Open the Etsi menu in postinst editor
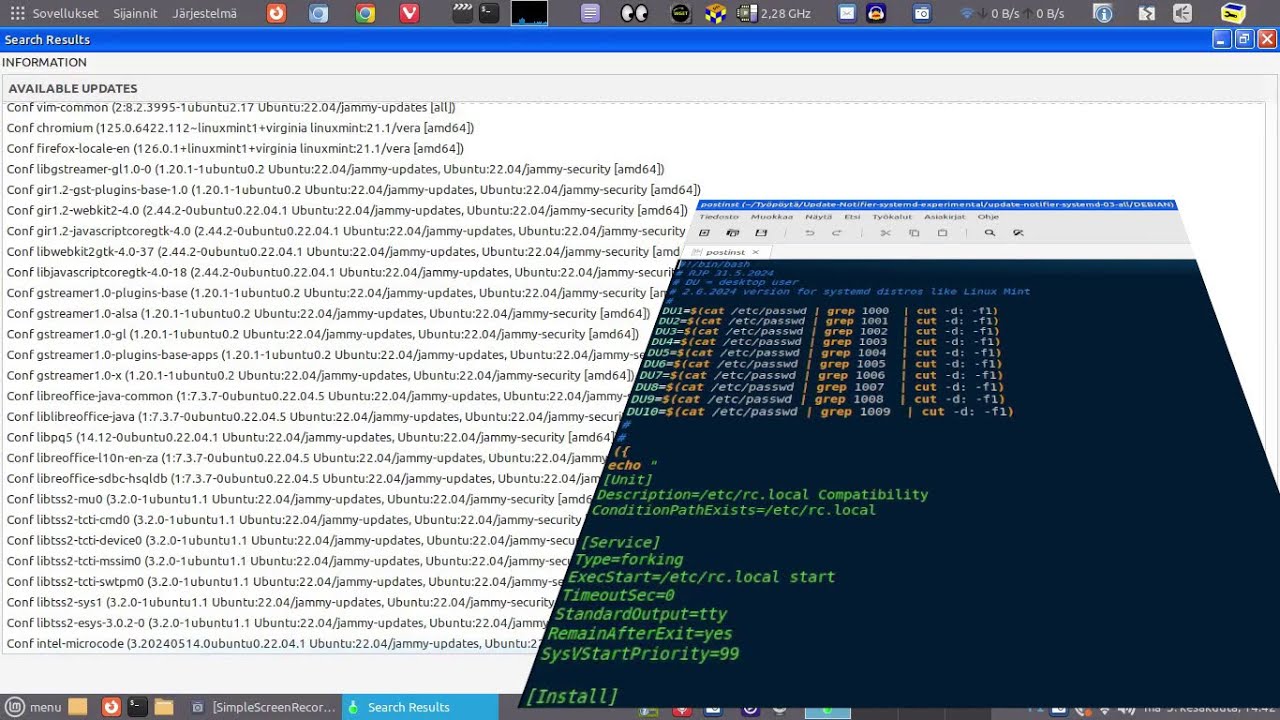1280x720 pixels. pos(852,216)
